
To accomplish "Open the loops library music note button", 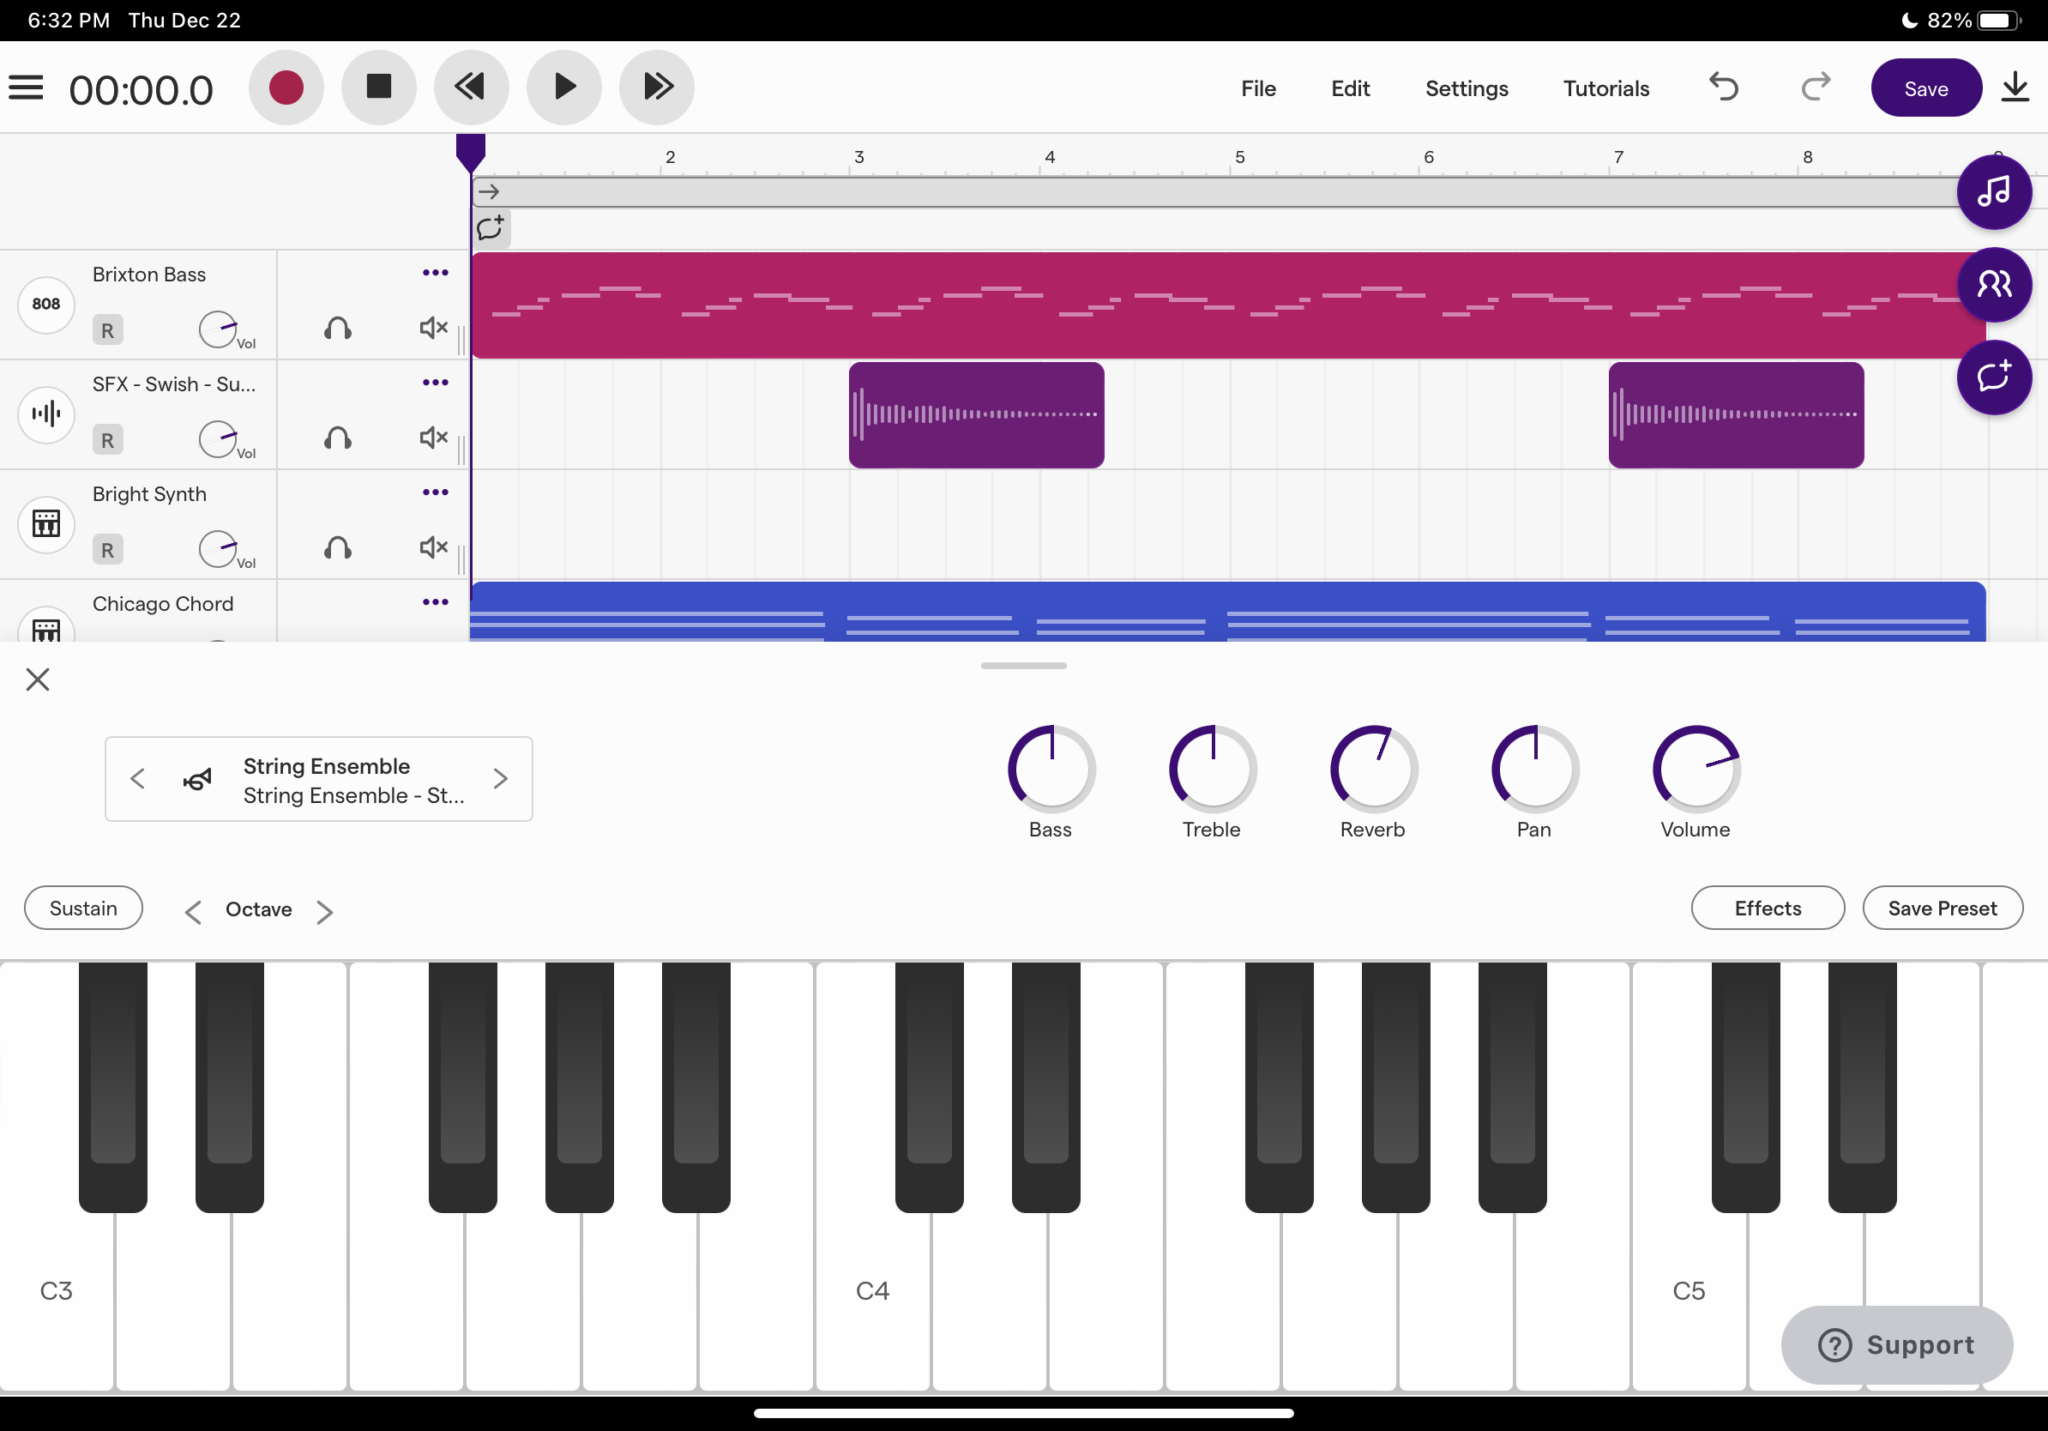I will [1993, 192].
